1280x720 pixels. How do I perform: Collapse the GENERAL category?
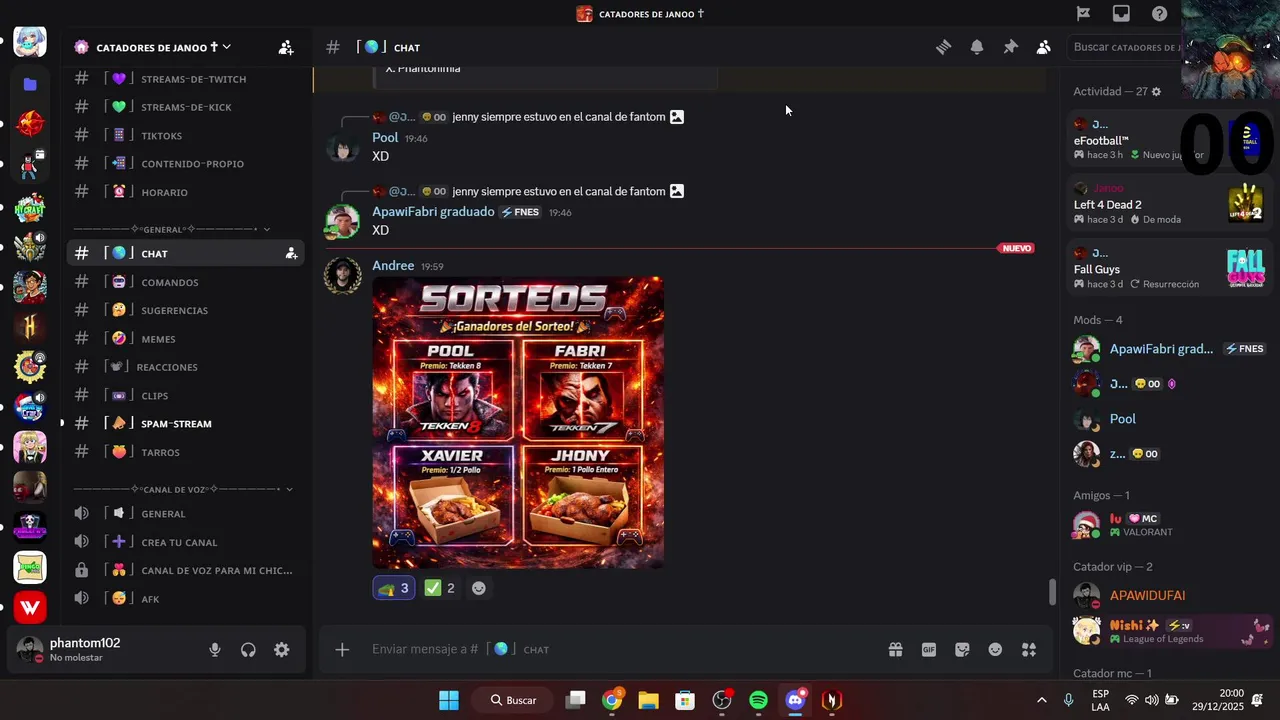point(170,229)
